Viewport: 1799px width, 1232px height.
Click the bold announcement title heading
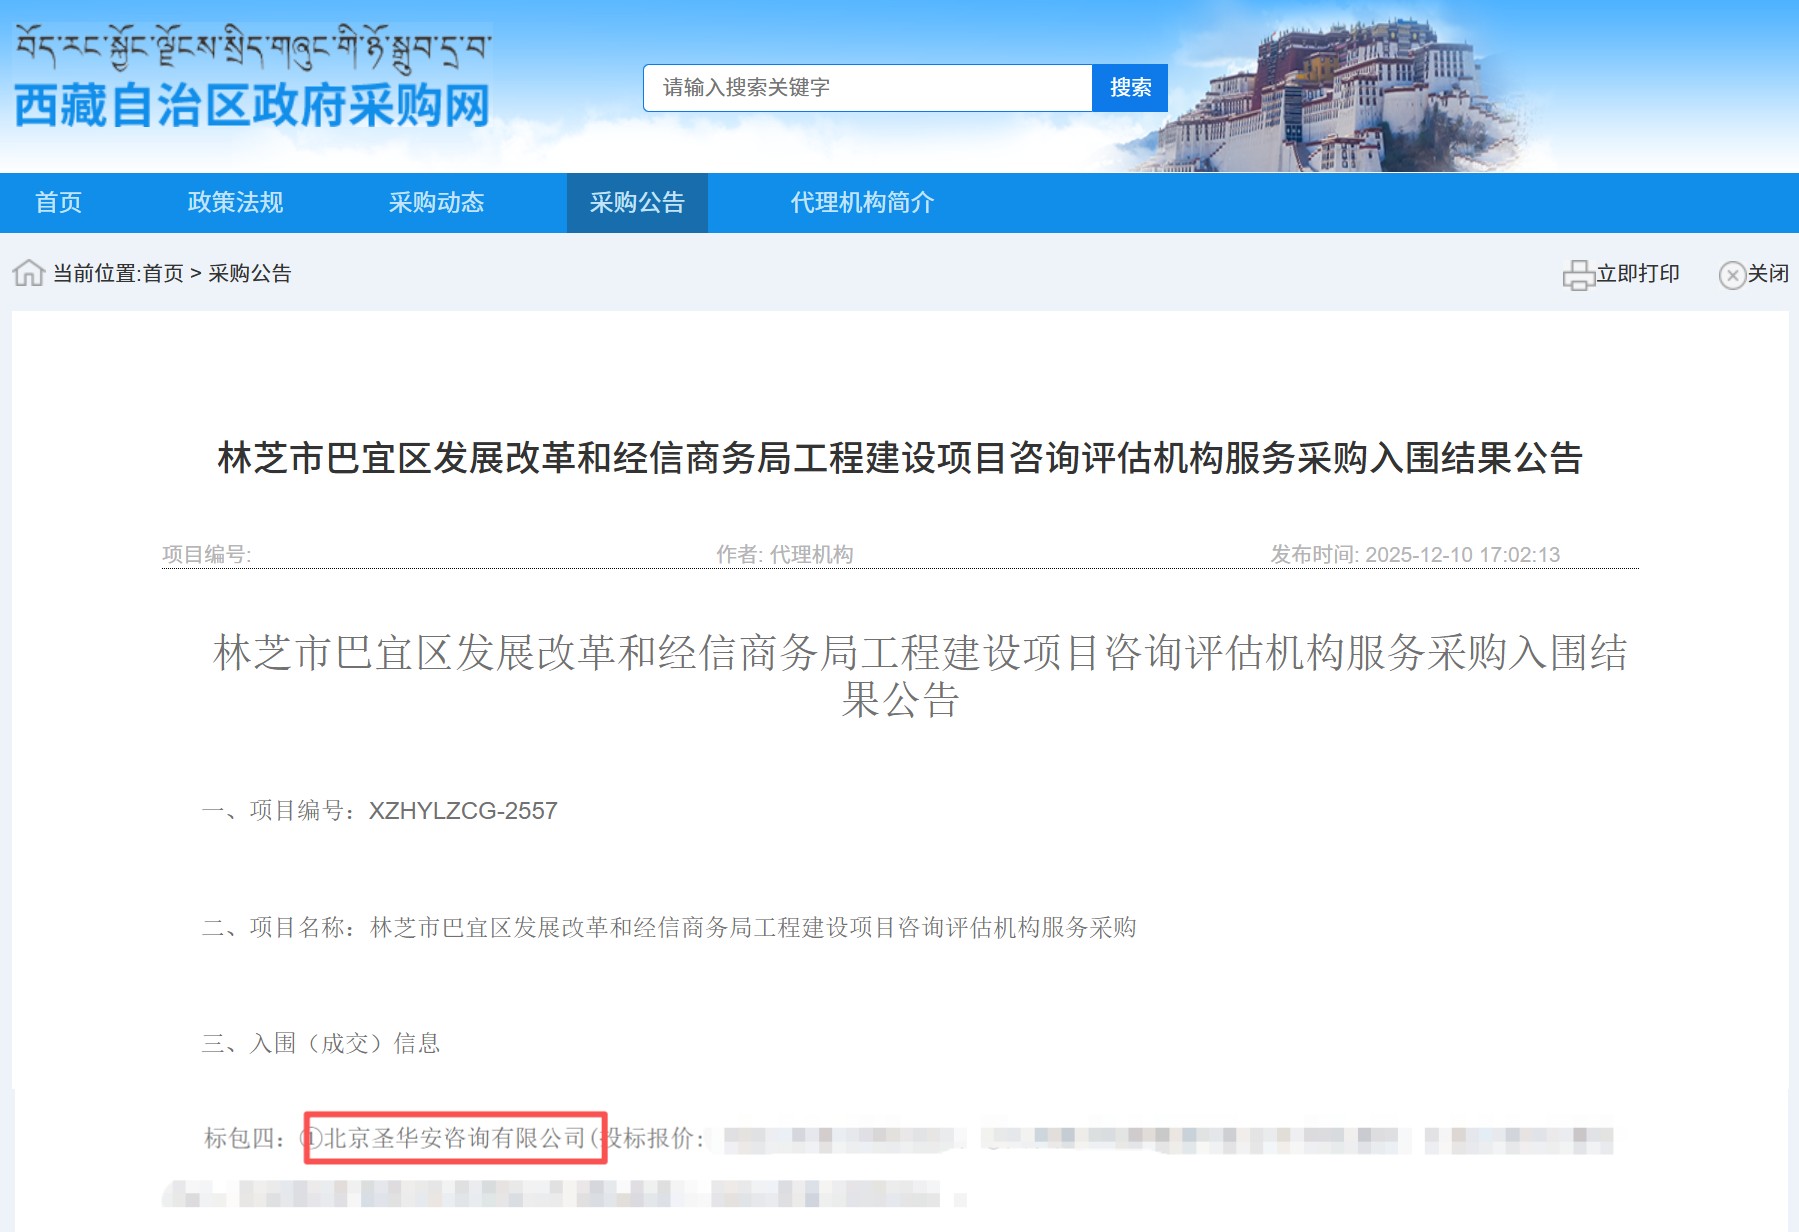(x=899, y=458)
